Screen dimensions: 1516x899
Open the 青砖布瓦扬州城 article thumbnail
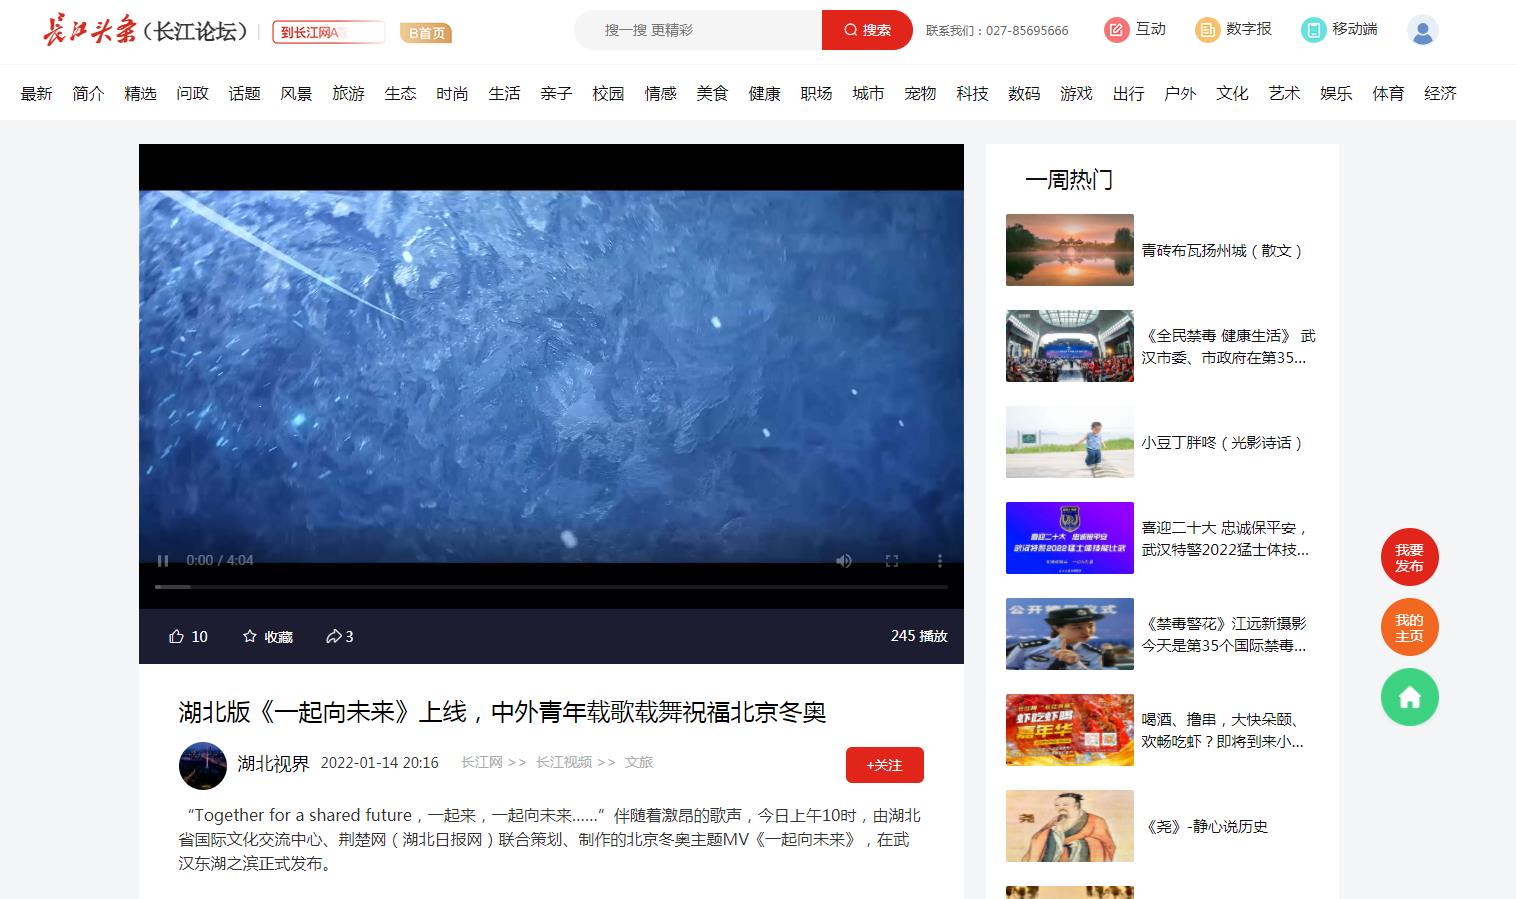(1070, 250)
